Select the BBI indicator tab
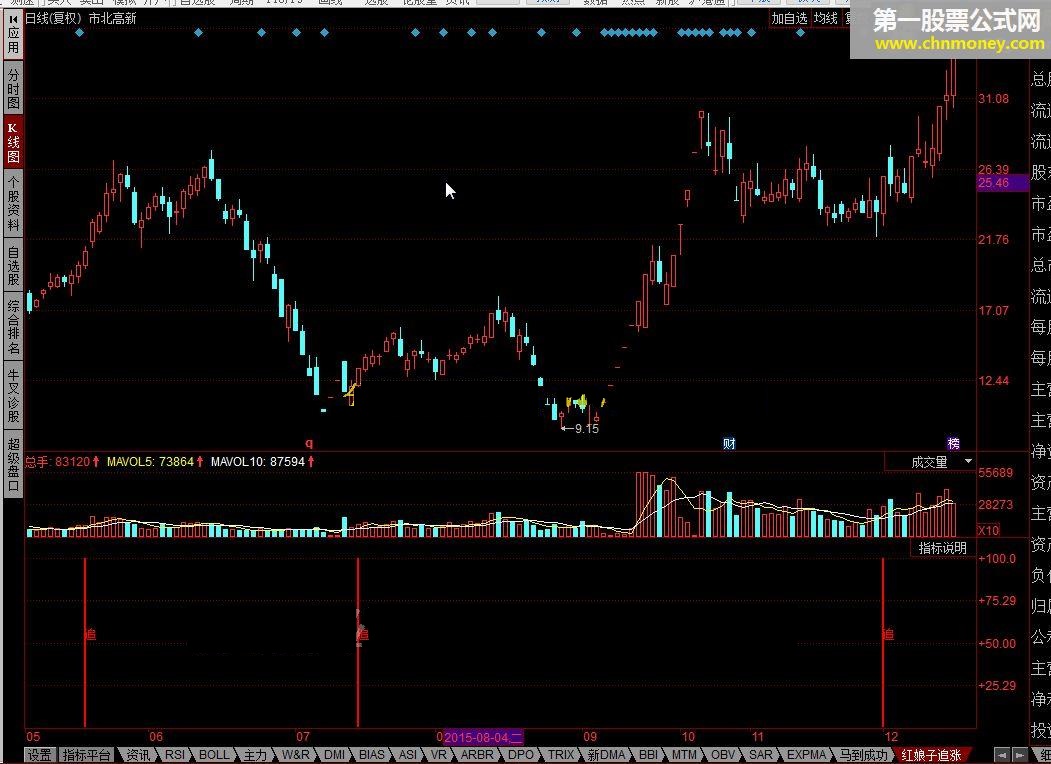This screenshot has height=764, width=1051. click(x=648, y=755)
